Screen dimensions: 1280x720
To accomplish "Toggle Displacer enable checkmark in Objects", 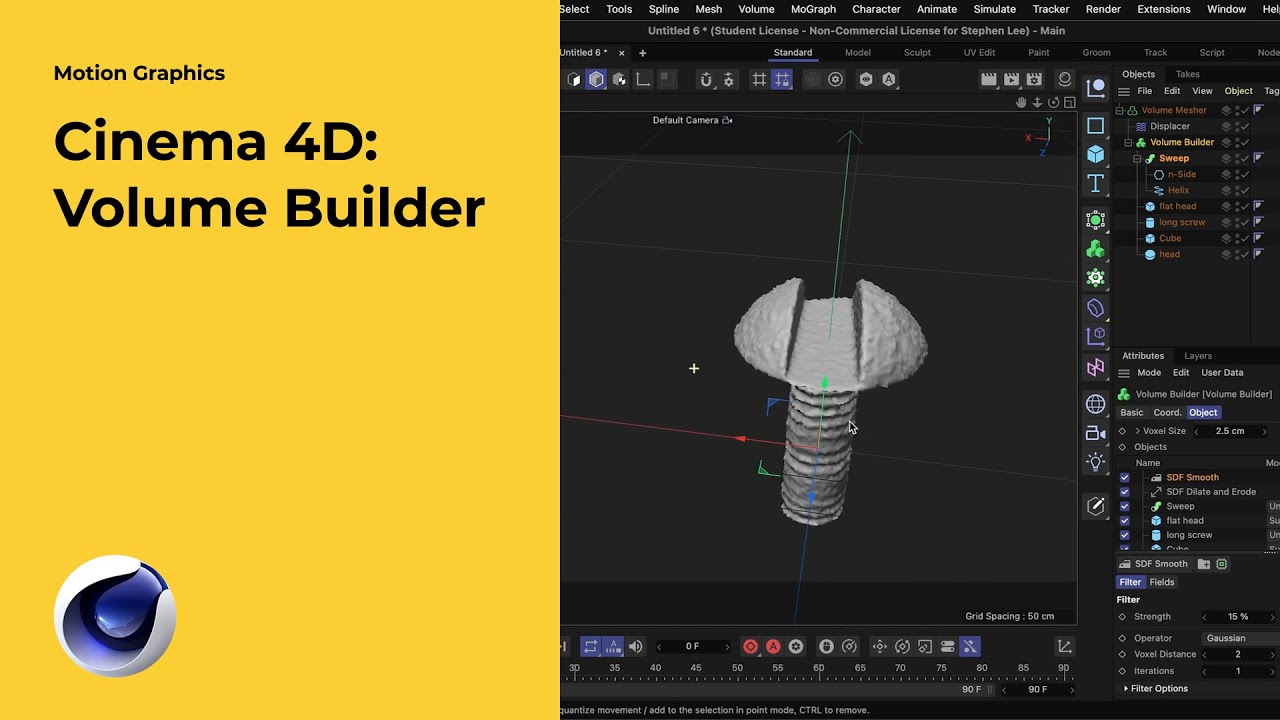I will pyautogui.click(x=1245, y=126).
